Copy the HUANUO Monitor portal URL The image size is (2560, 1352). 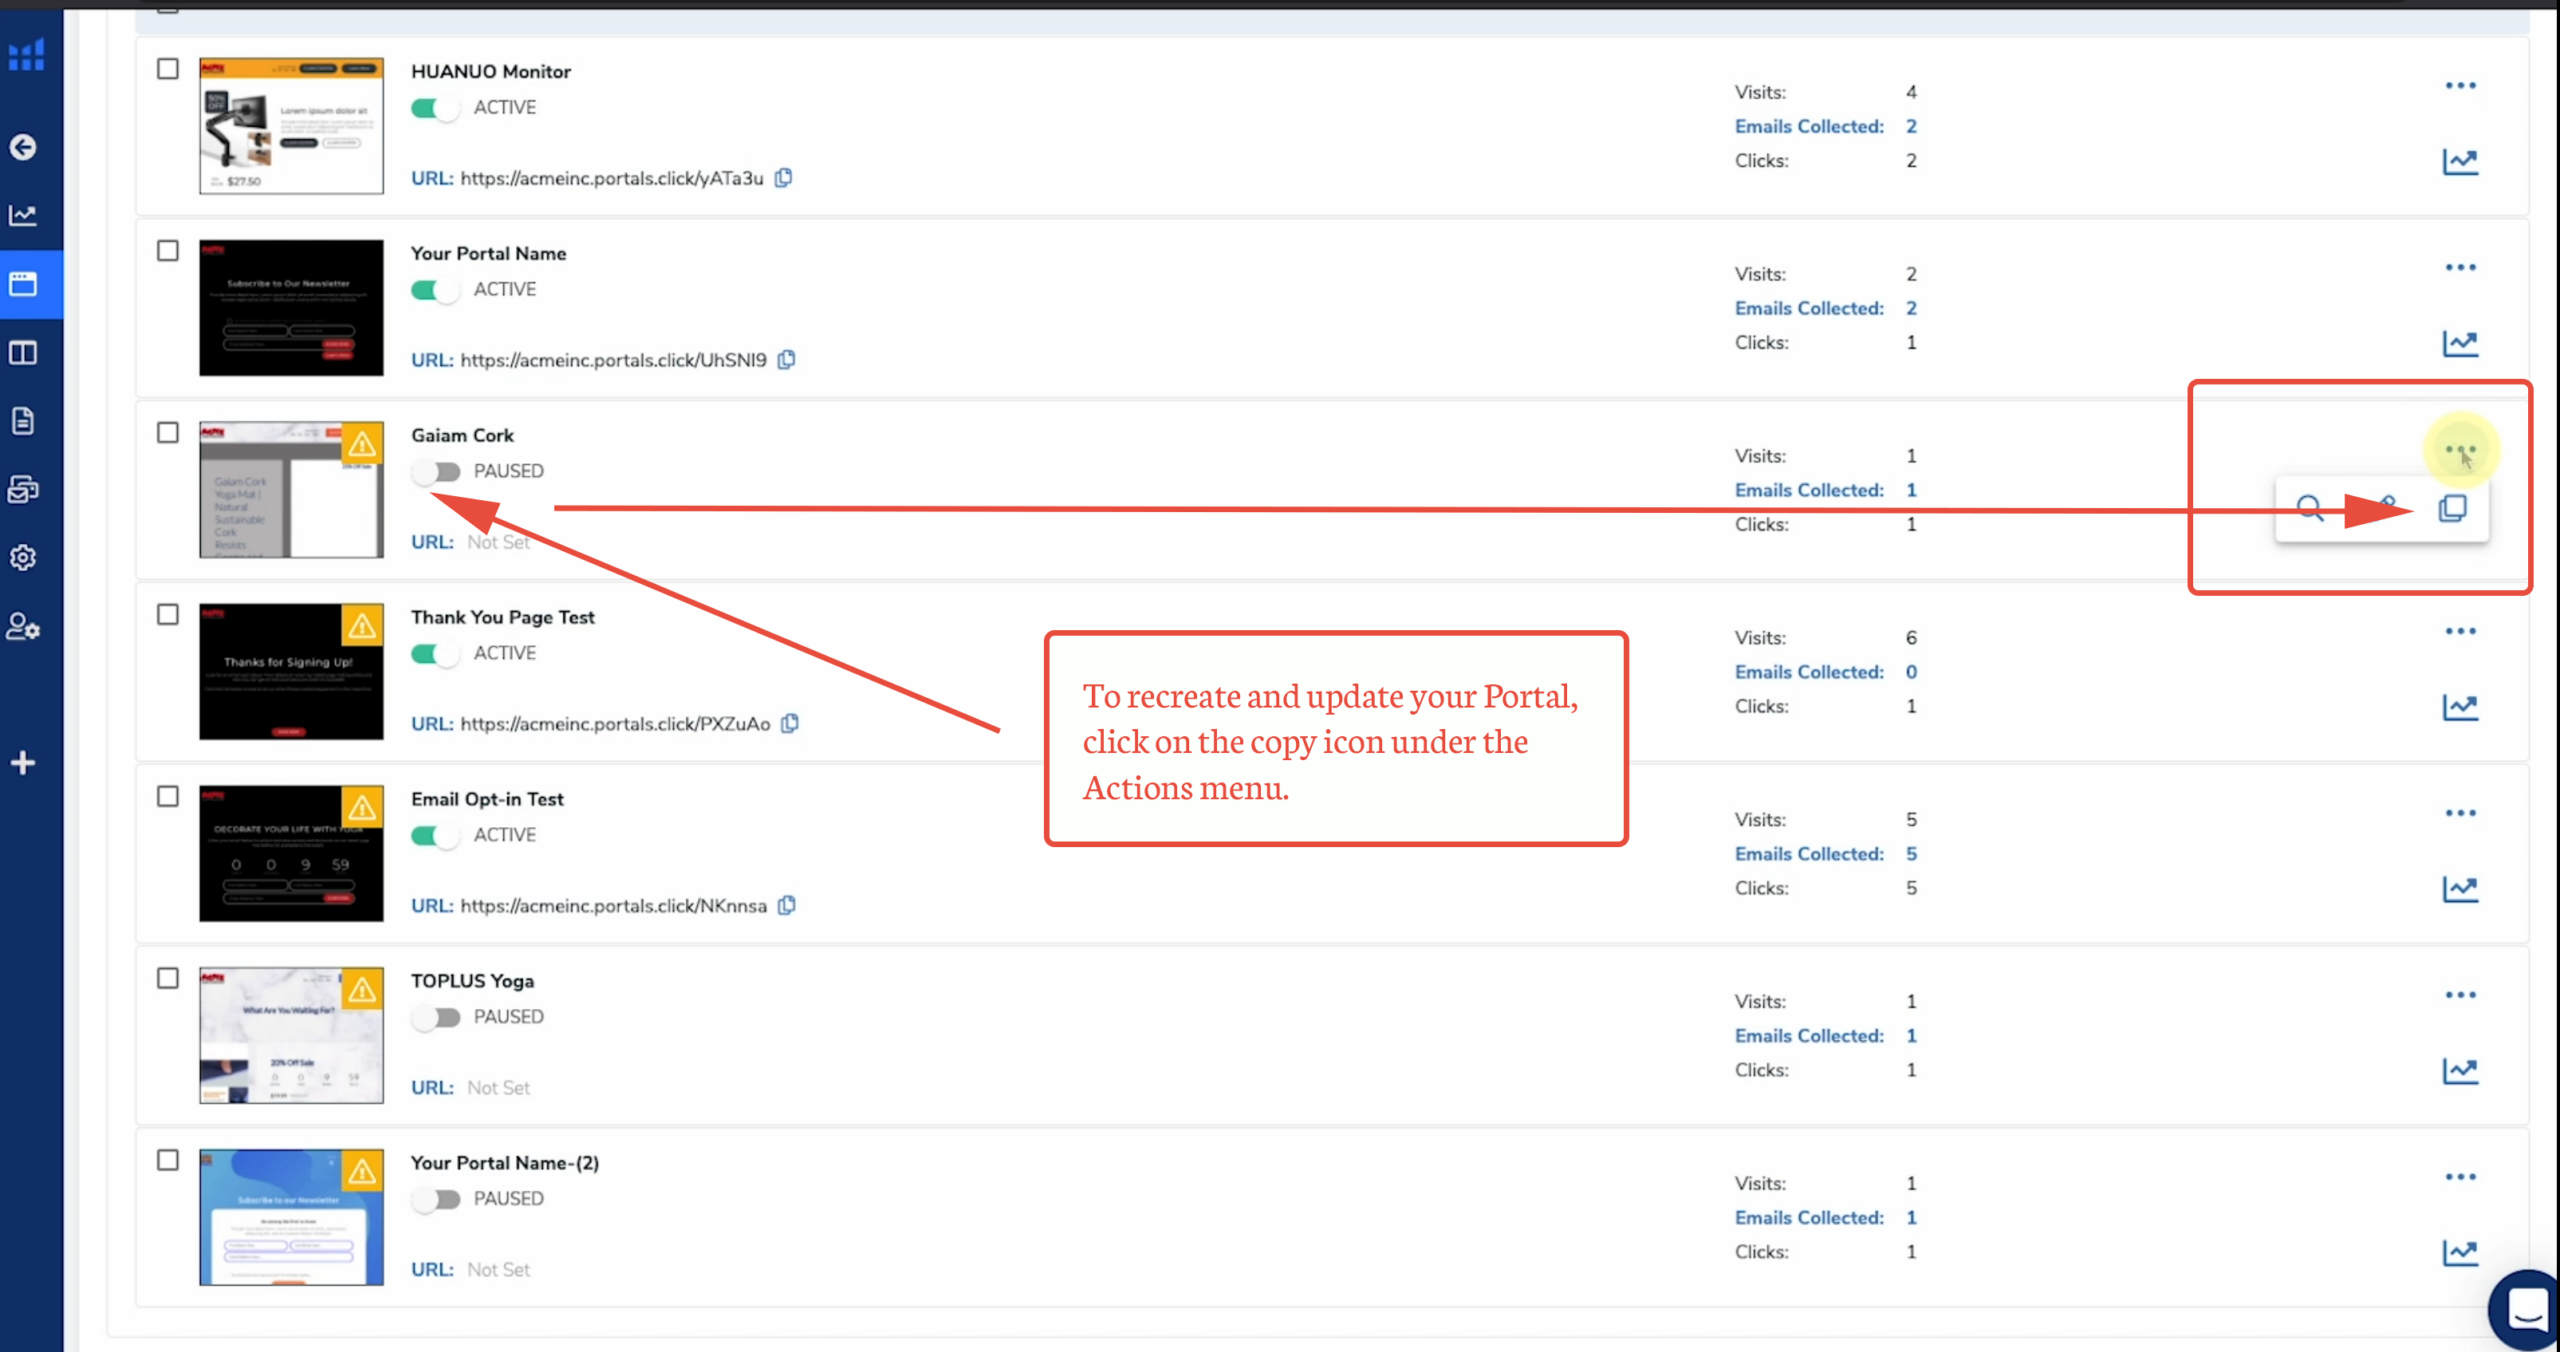(x=784, y=178)
